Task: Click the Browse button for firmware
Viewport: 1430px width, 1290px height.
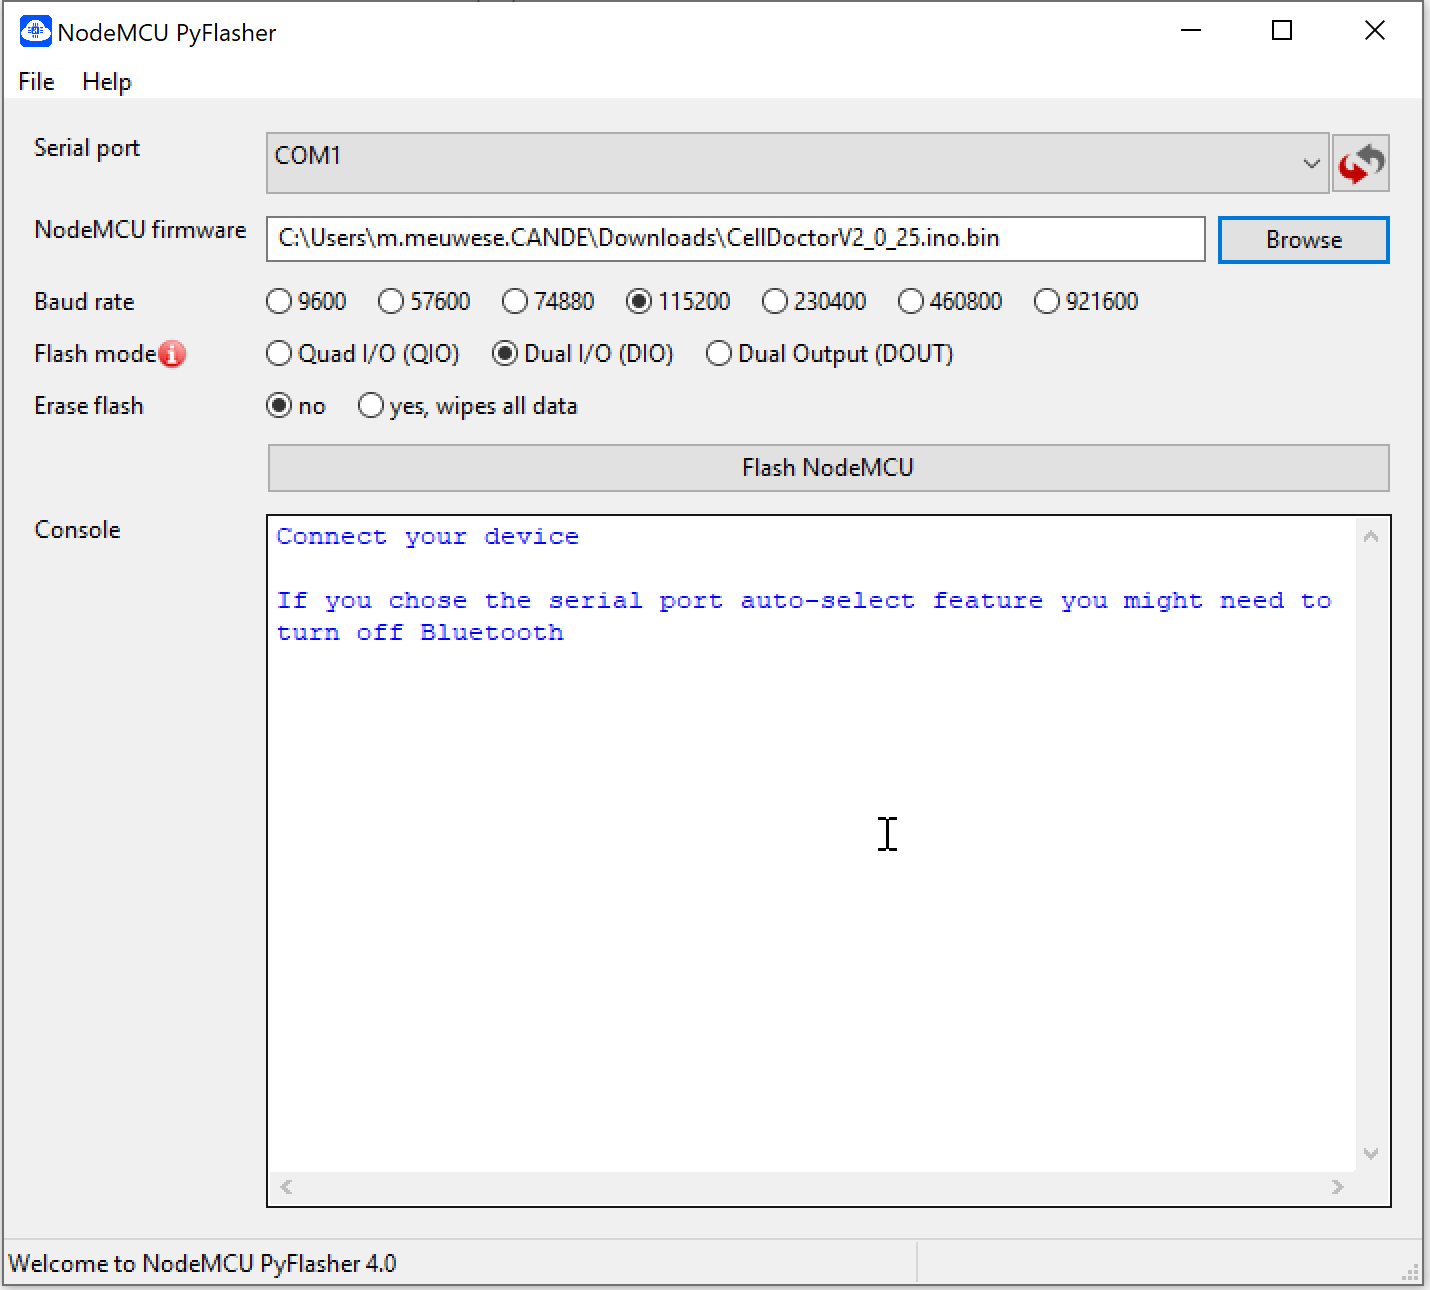Action: pos(1304,240)
